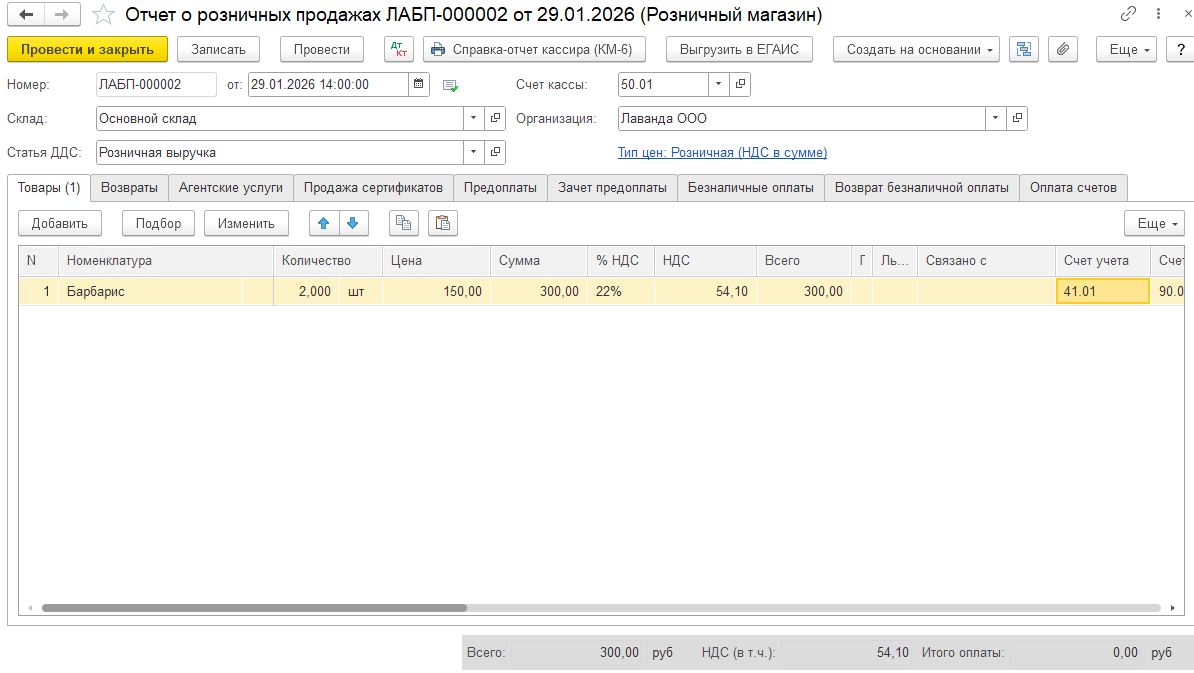Open Возврат безналичной оплаты tab
This screenshot has width=1194, height=673.
(921, 188)
